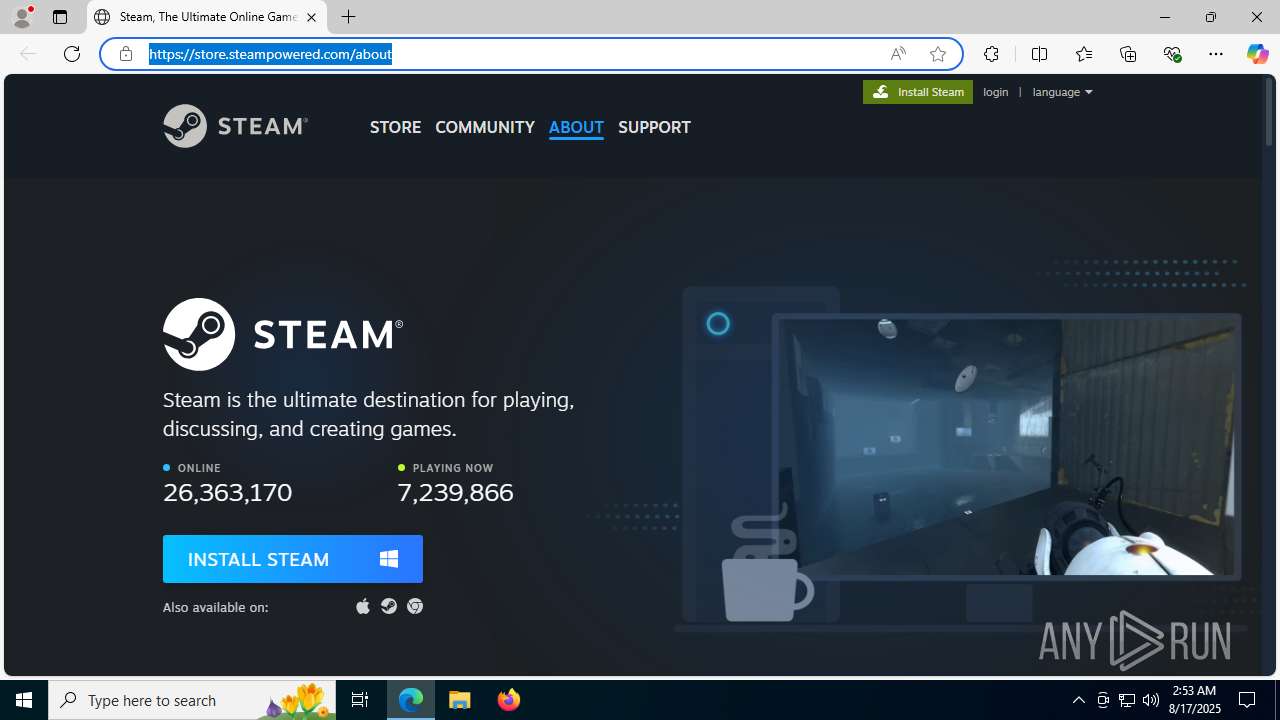This screenshot has width=1280, height=720.
Task: Open Browser essentials heart icon
Action: point(1172,54)
